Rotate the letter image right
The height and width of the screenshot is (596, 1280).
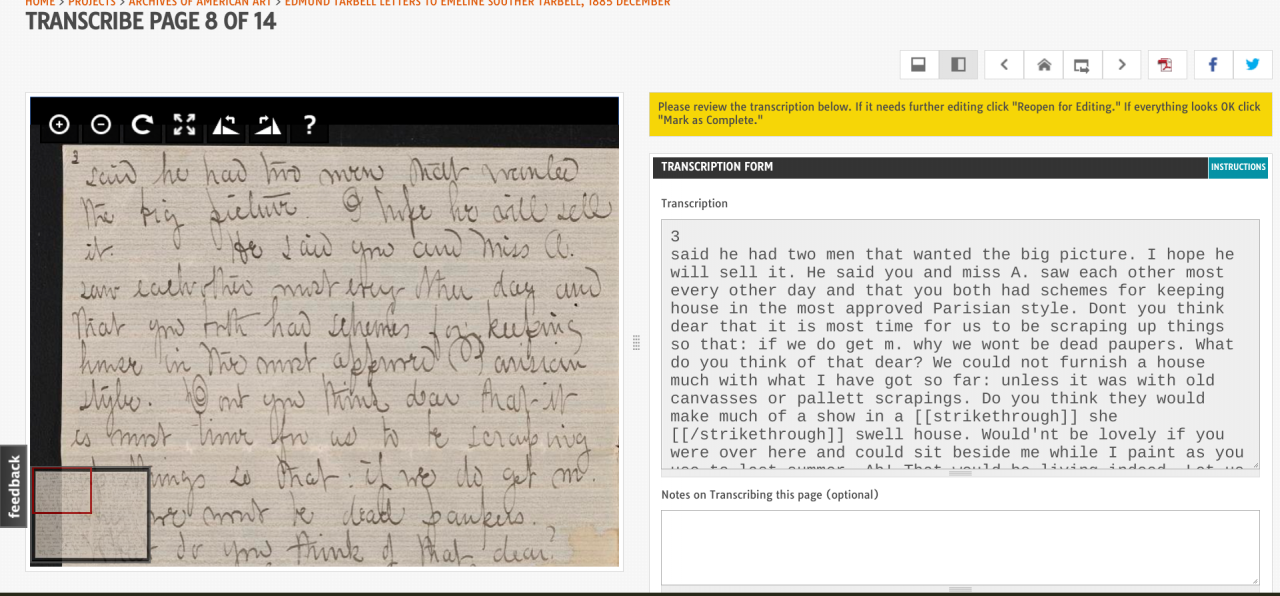[268, 124]
